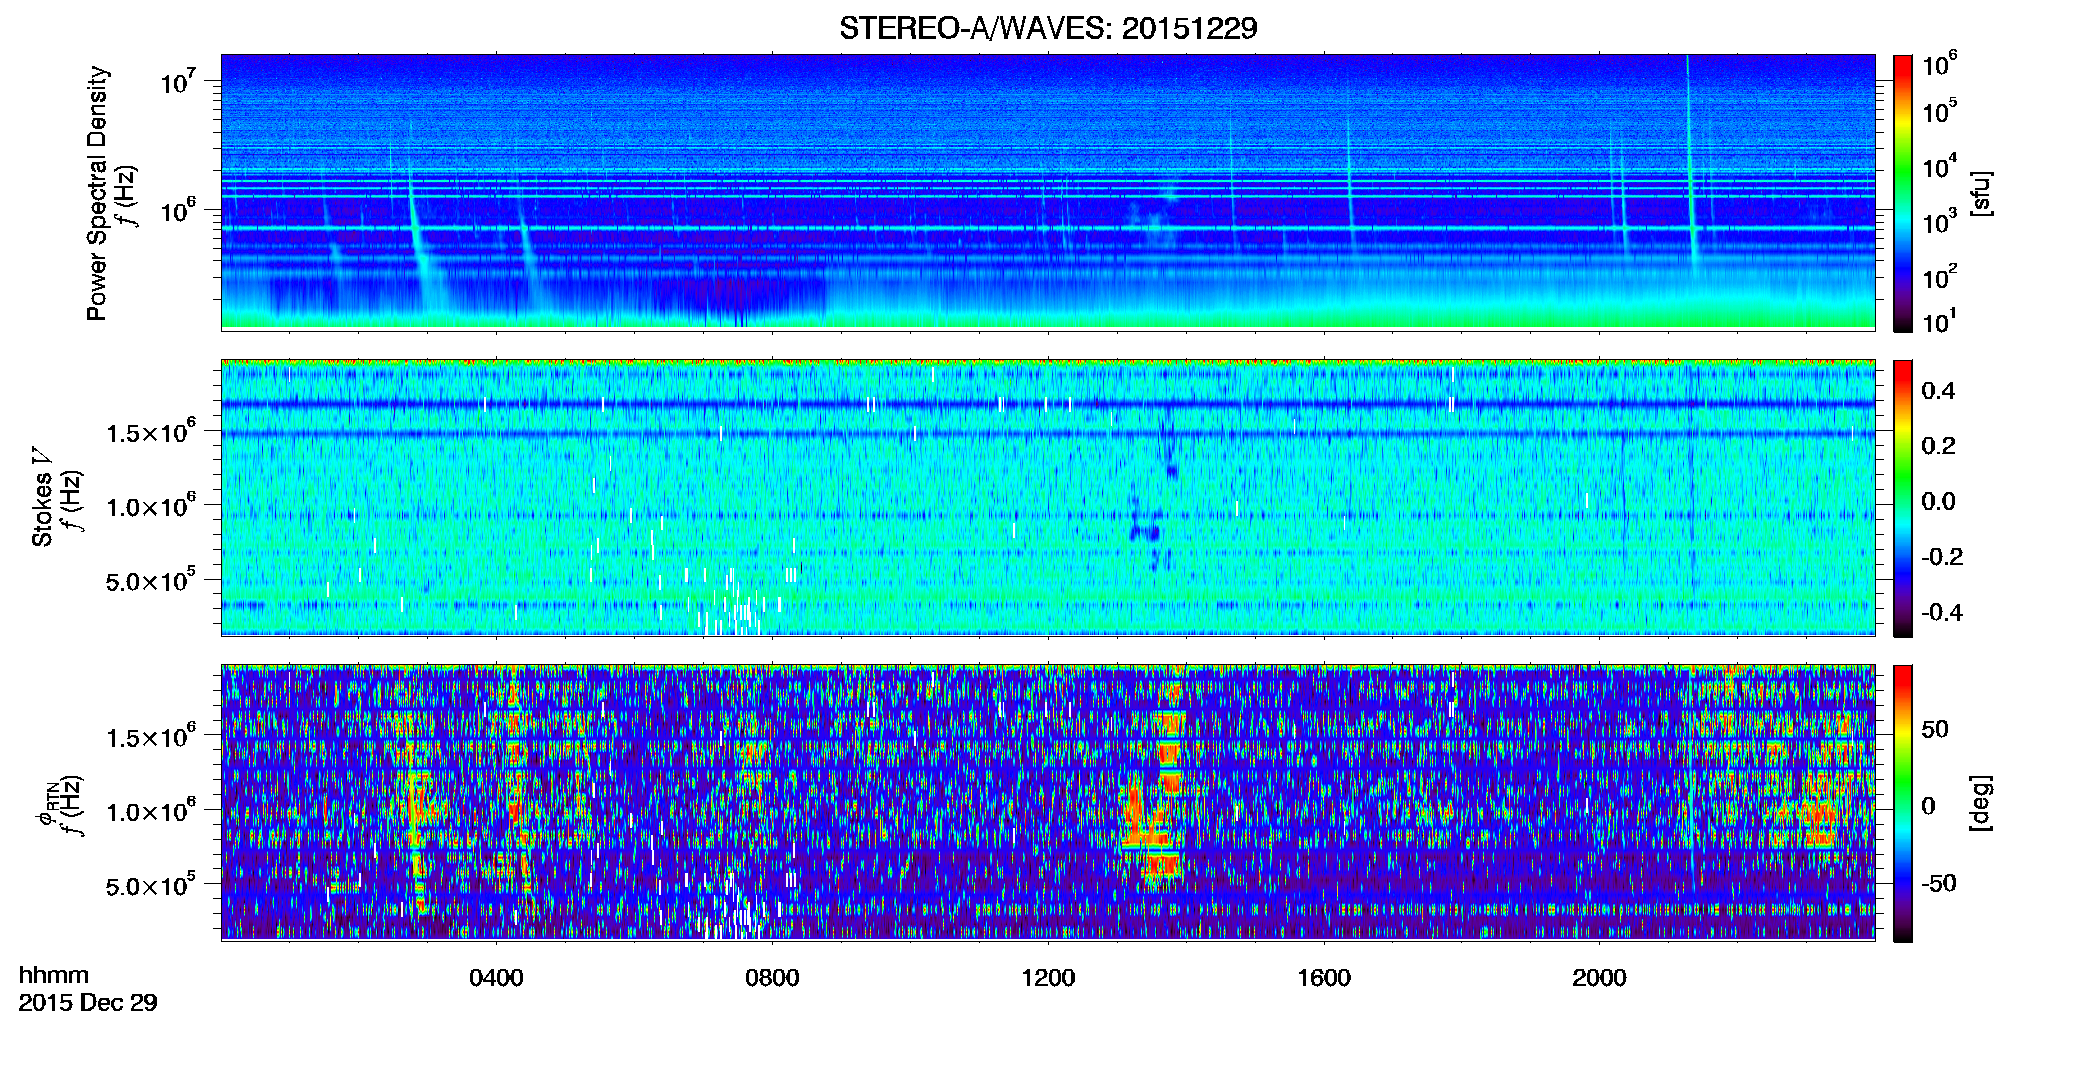Click the 10^5 label on the sfu color bar

pyautogui.click(x=1940, y=110)
